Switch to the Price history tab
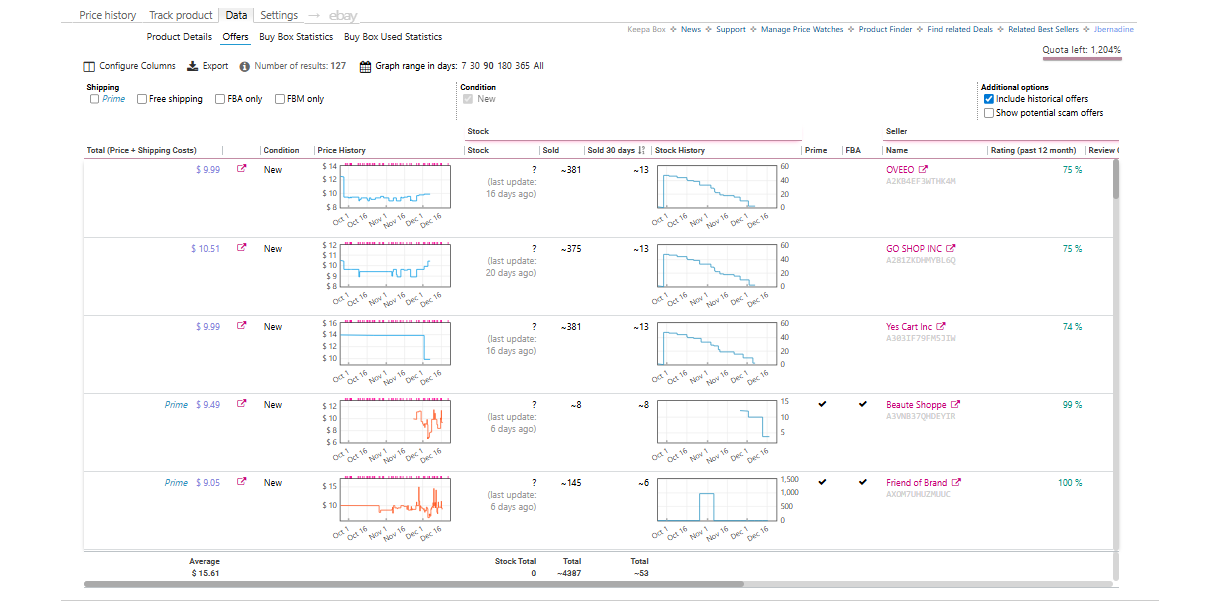 pyautogui.click(x=108, y=15)
